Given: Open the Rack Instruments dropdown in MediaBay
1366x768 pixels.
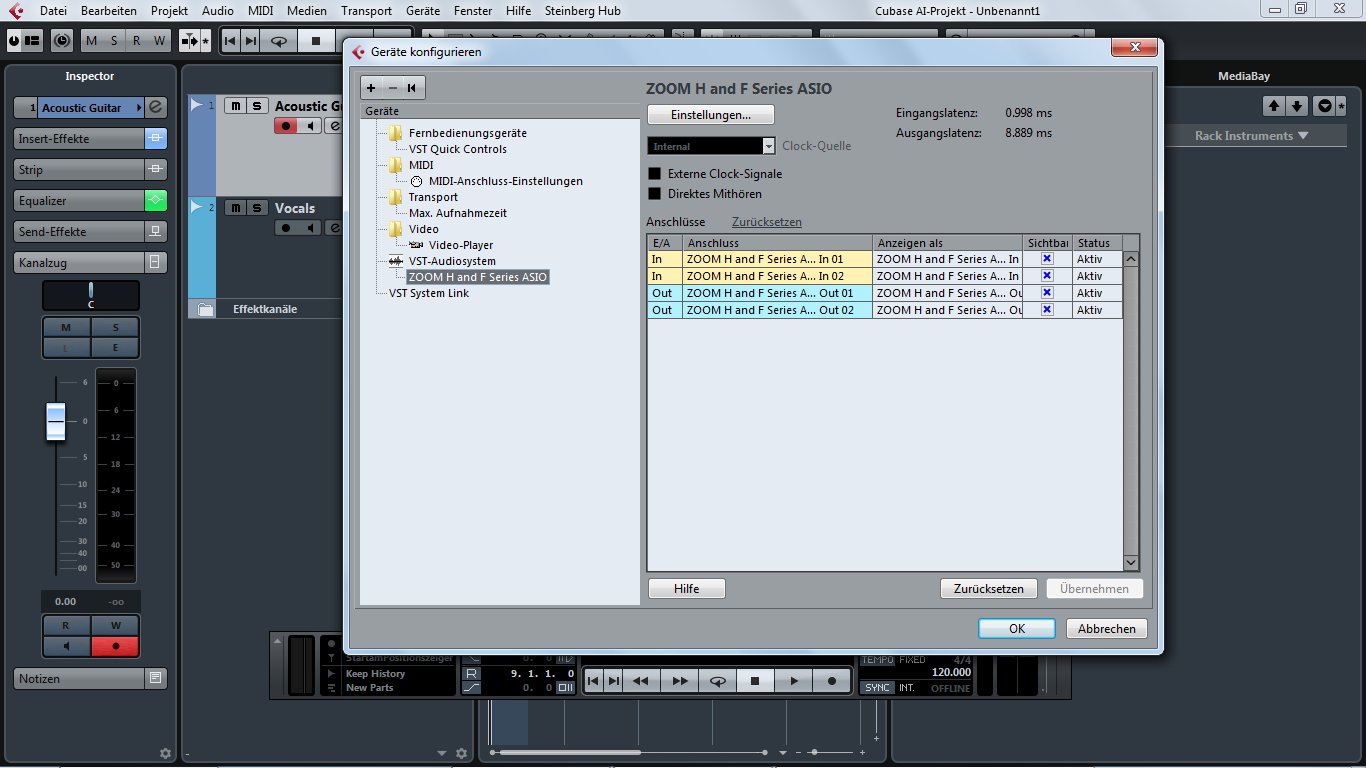Looking at the screenshot, I should click(x=1251, y=136).
